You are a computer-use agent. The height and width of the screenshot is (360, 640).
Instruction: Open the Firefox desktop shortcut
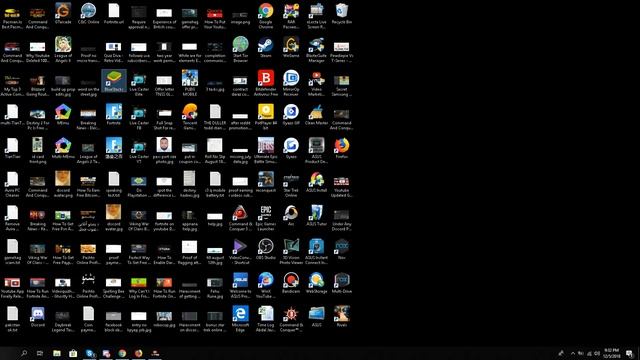tap(342, 148)
